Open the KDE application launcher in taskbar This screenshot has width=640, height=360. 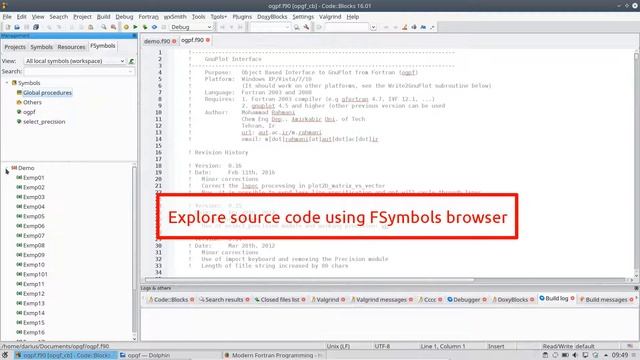pos(5,356)
